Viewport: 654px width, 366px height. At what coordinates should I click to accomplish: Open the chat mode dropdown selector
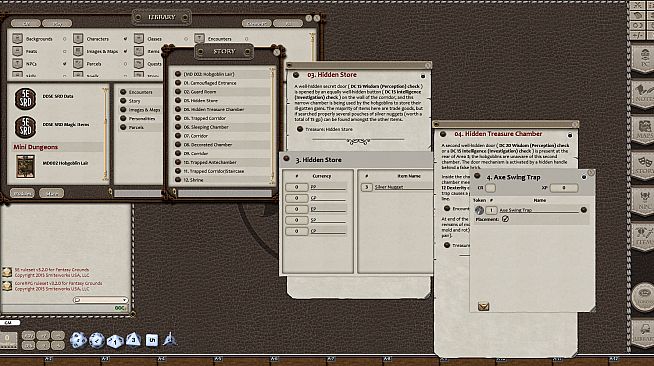click(x=101, y=300)
